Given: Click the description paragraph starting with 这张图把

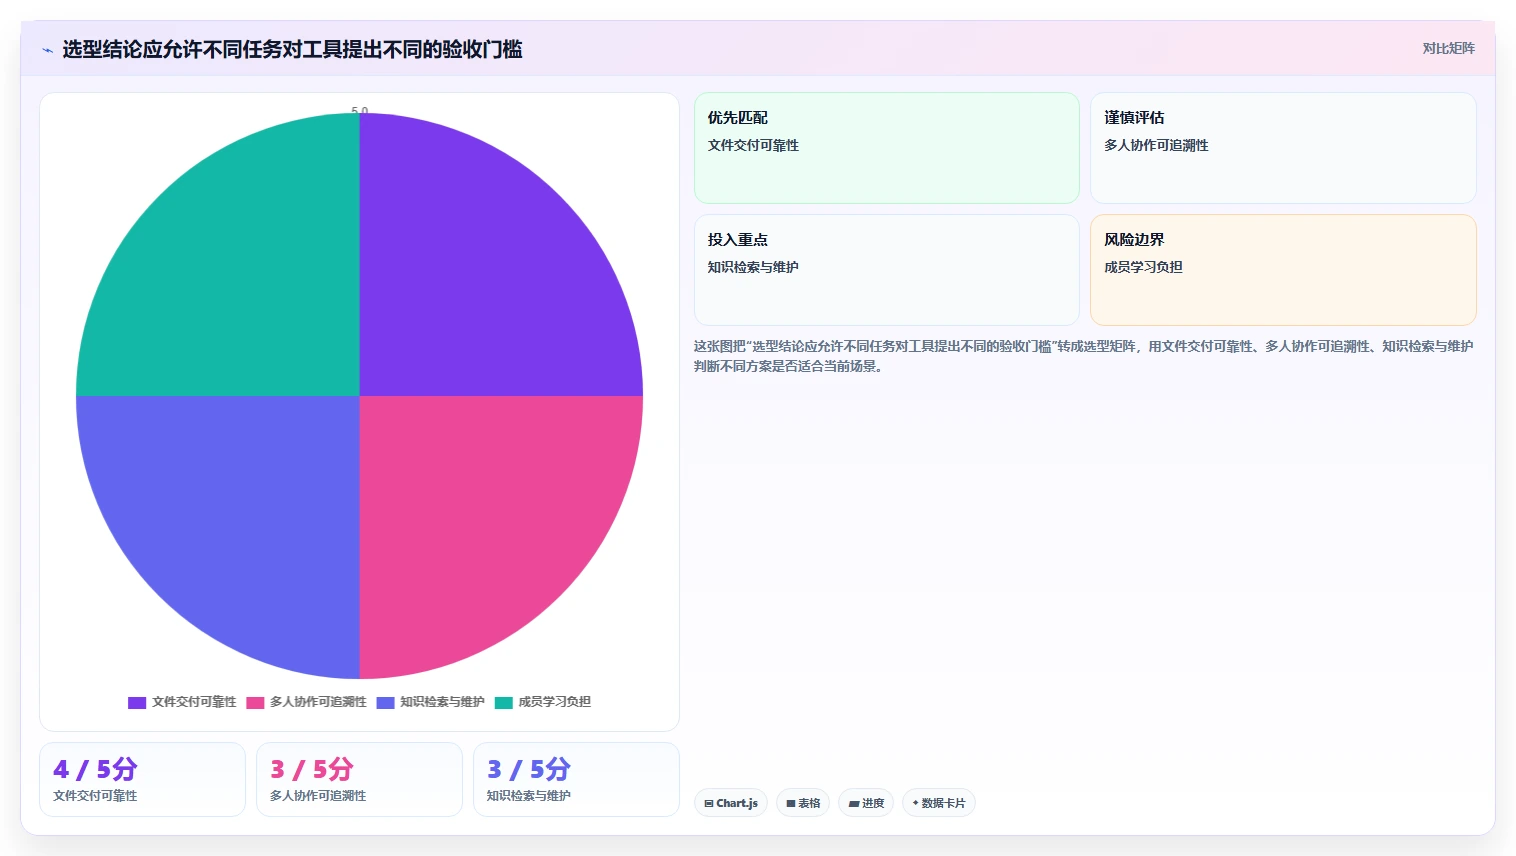Looking at the screenshot, I should [1084, 356].
